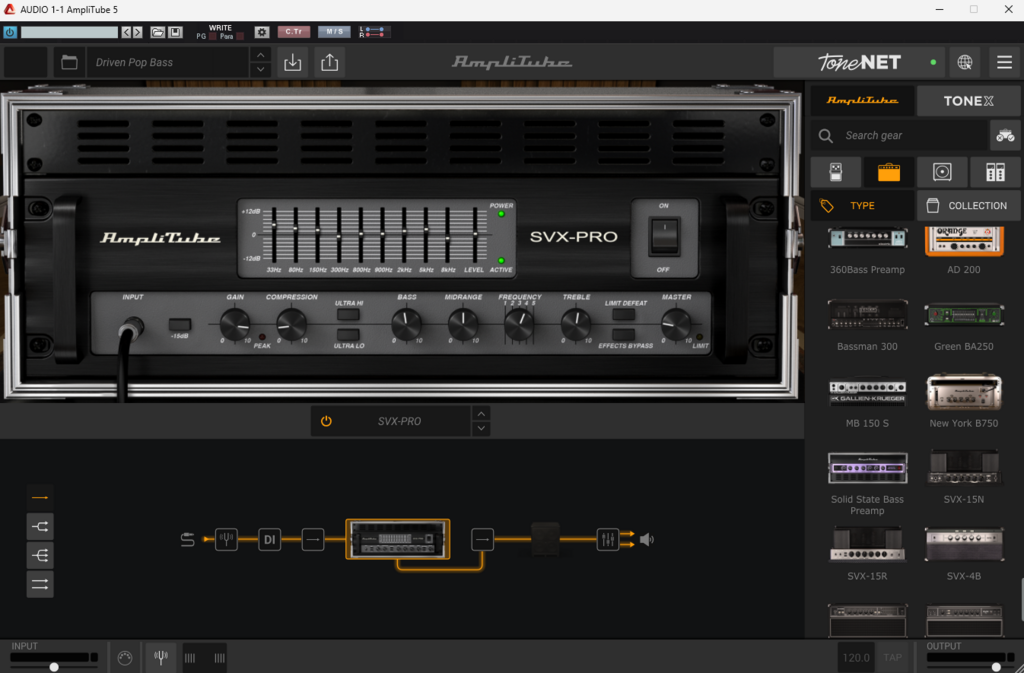
Task: Select the TYPE filter tab
Action: pyautogui.click(x=862, y=206)
